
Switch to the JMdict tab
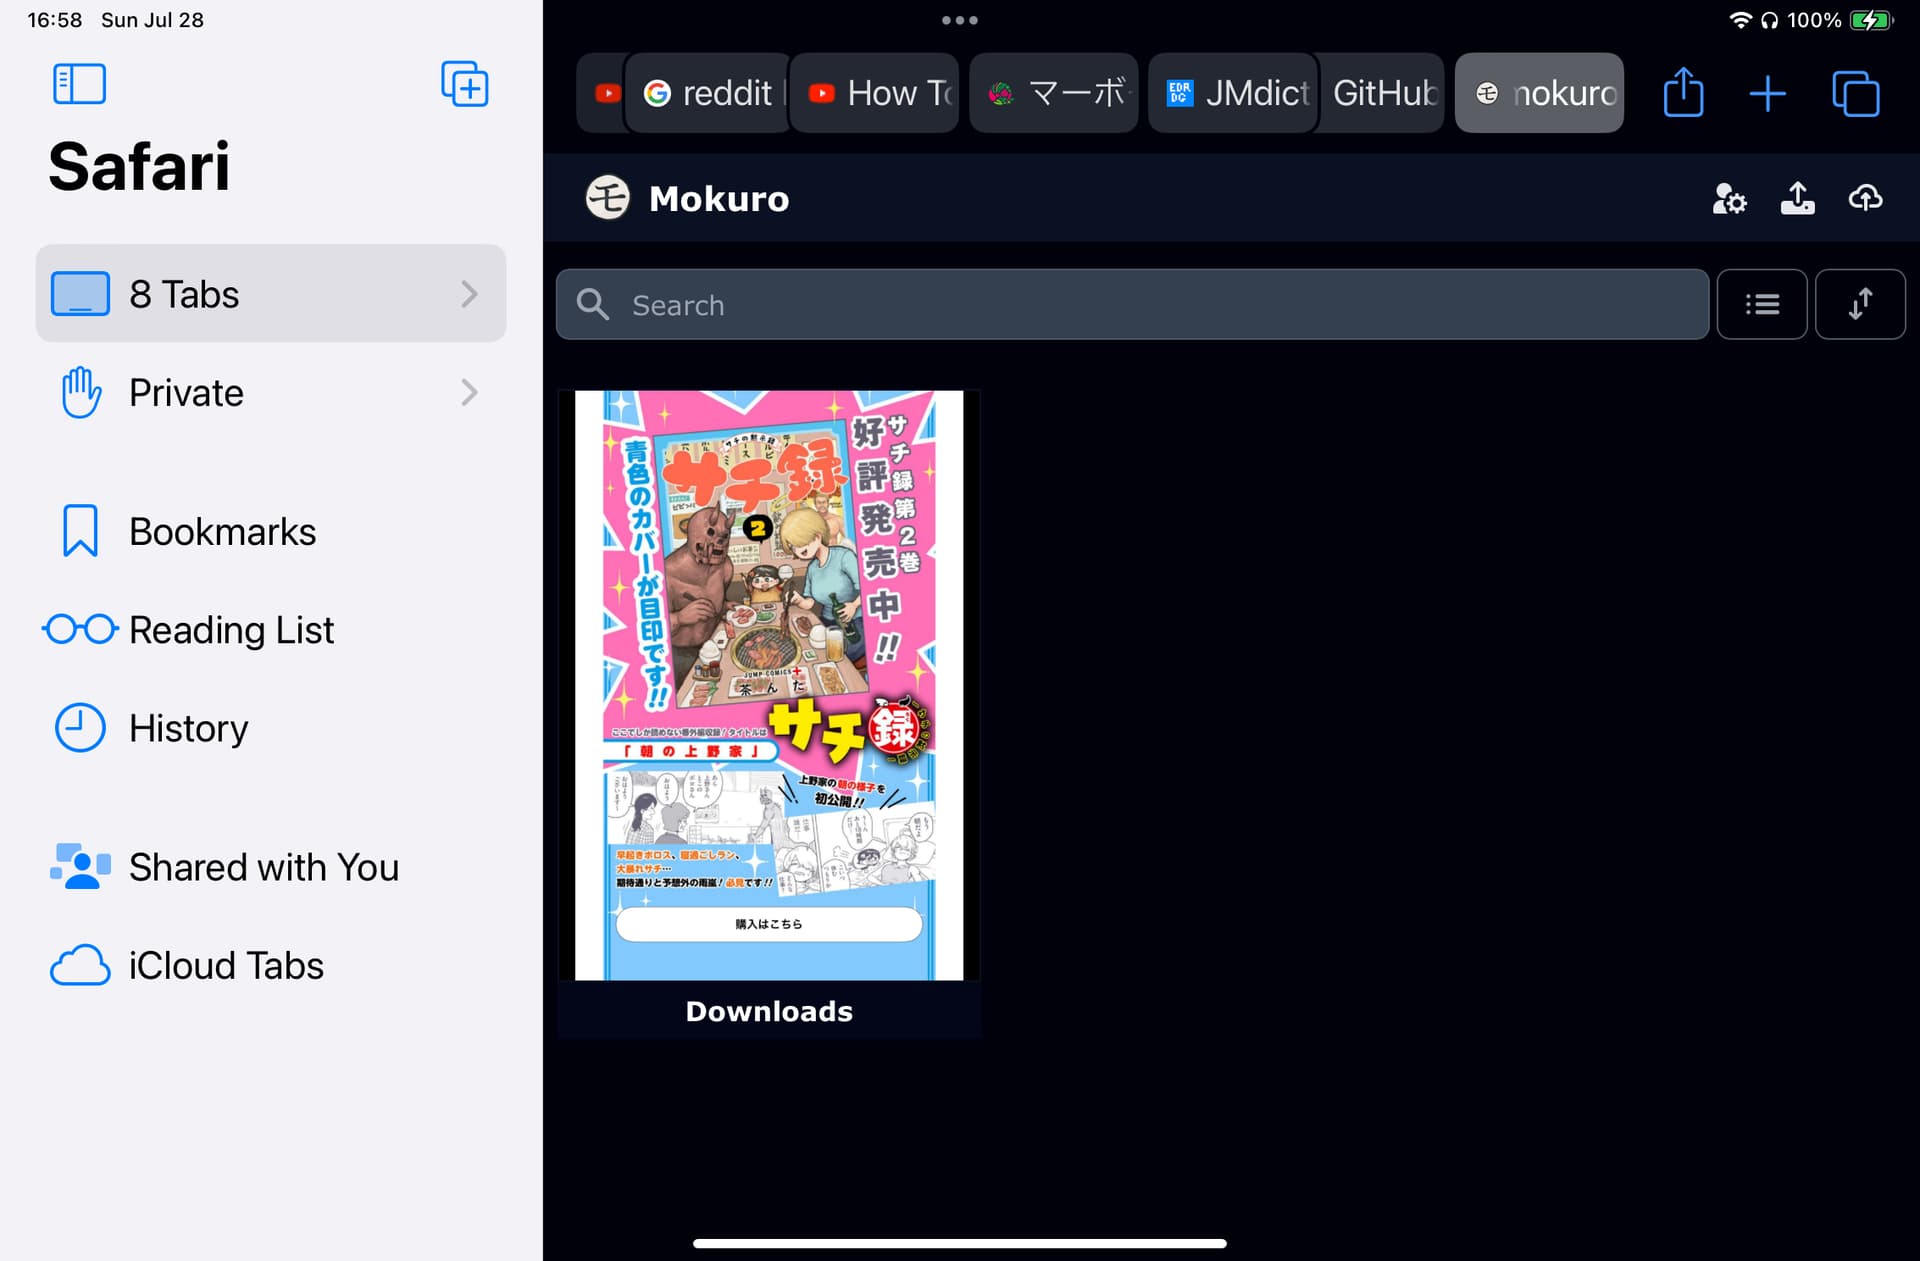pos(1234,93)
